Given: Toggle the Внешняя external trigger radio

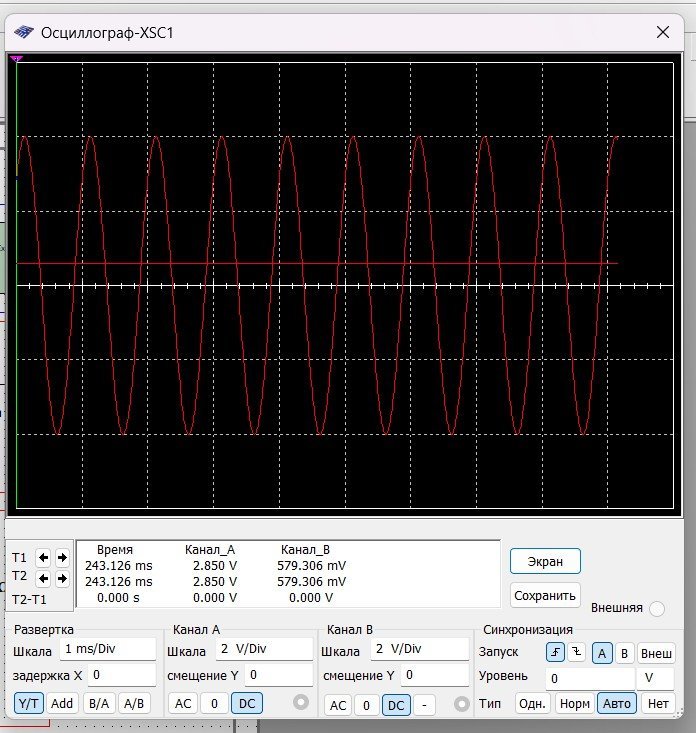Looking at the screenshot, I should pos(657,608).
